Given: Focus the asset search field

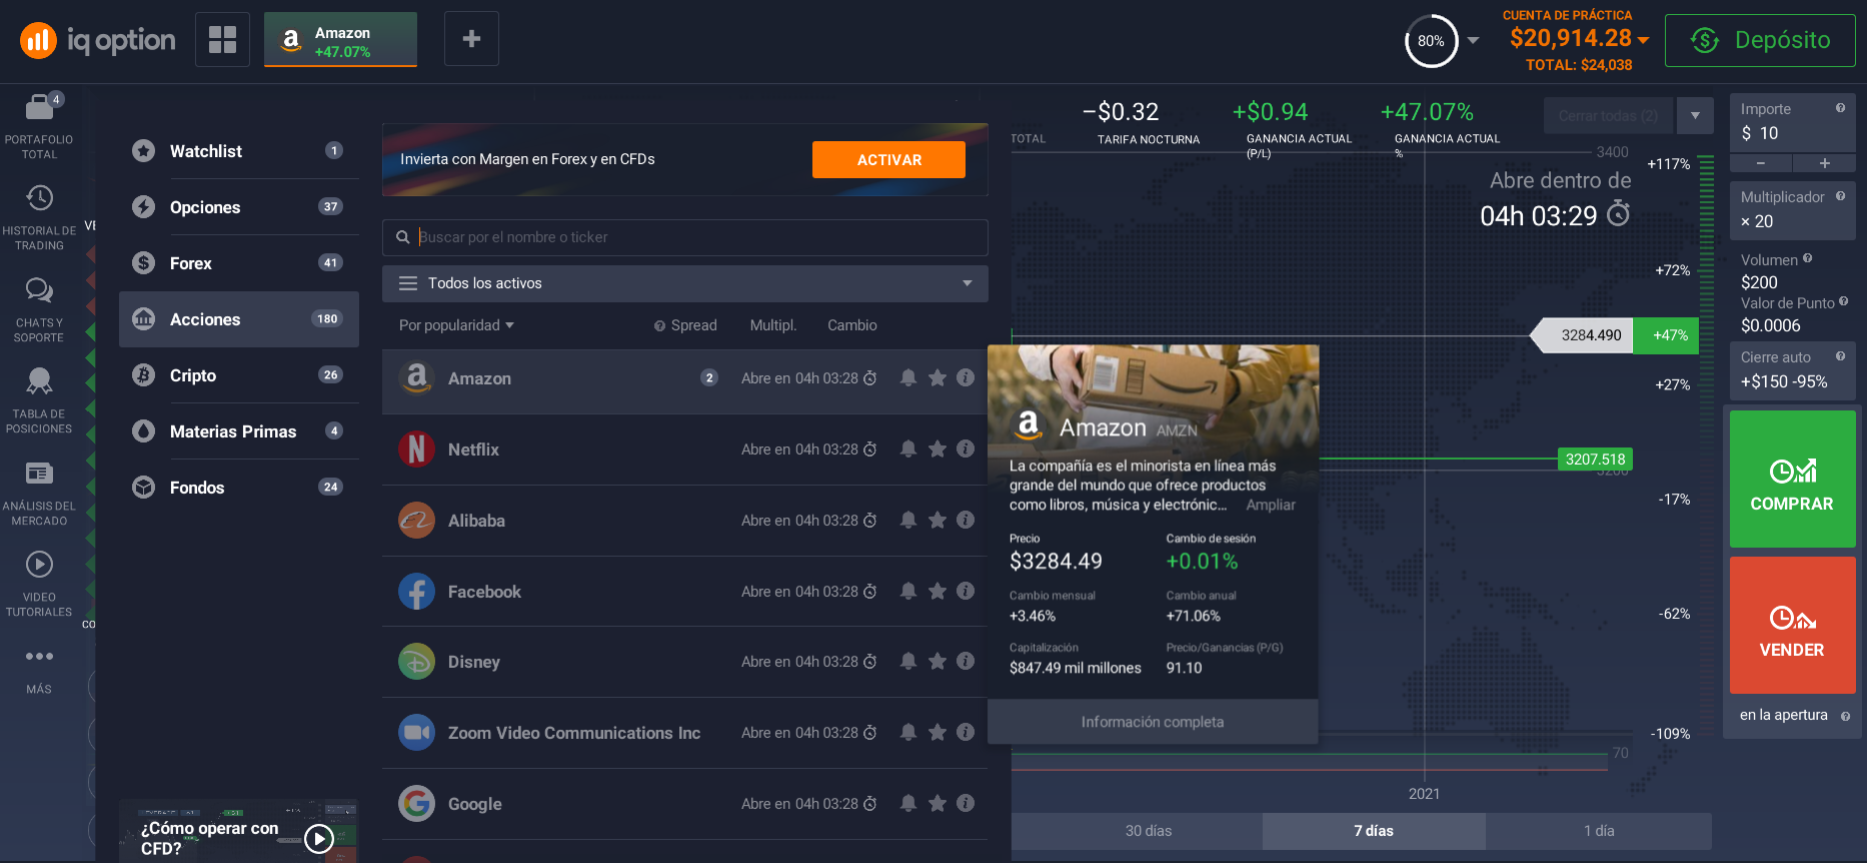Looking at the screenshot, I should point(685,237).
